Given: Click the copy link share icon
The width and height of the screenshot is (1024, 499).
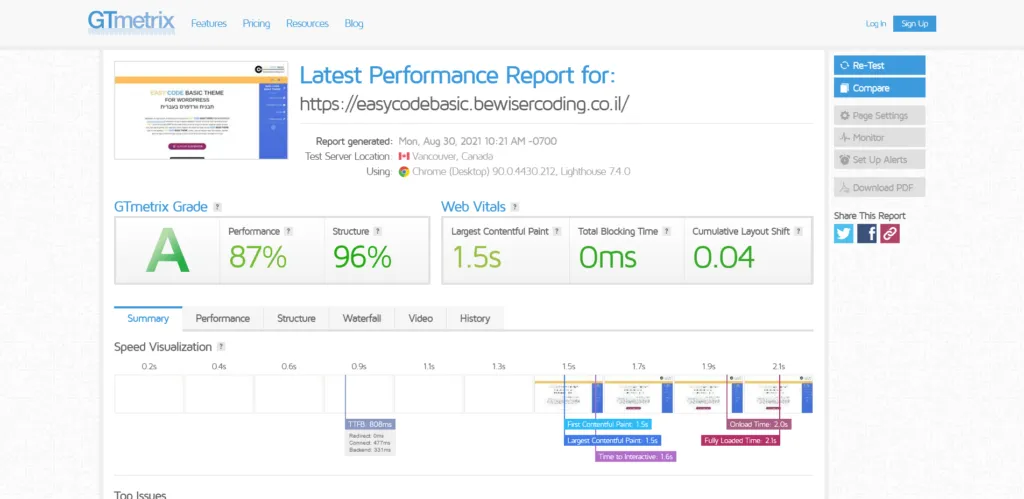Looking at the screenshot, I should [x=889, y=233].
